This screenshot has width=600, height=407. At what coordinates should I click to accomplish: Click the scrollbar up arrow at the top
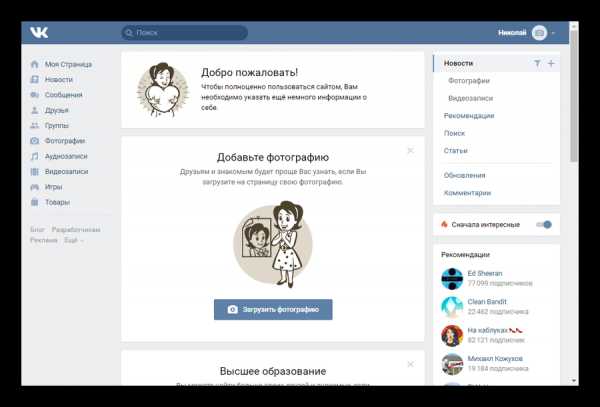pos(573,26)
